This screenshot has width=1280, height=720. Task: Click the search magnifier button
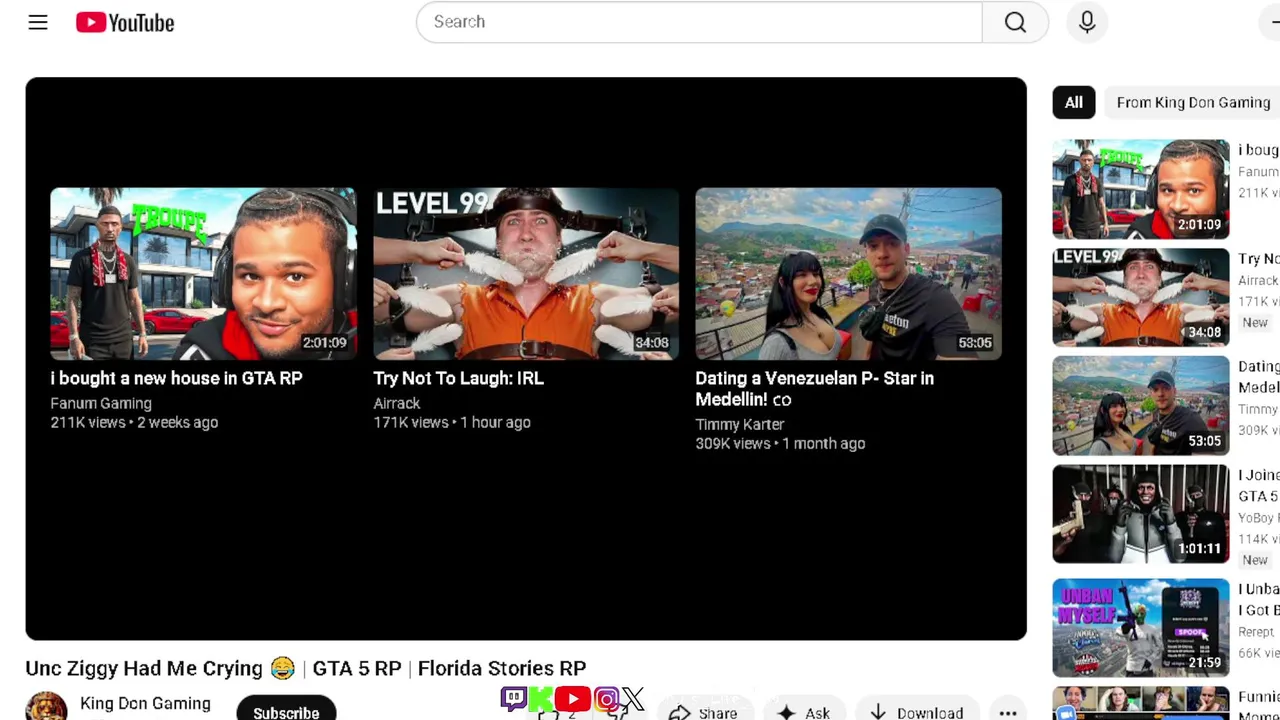[1015, 22]
